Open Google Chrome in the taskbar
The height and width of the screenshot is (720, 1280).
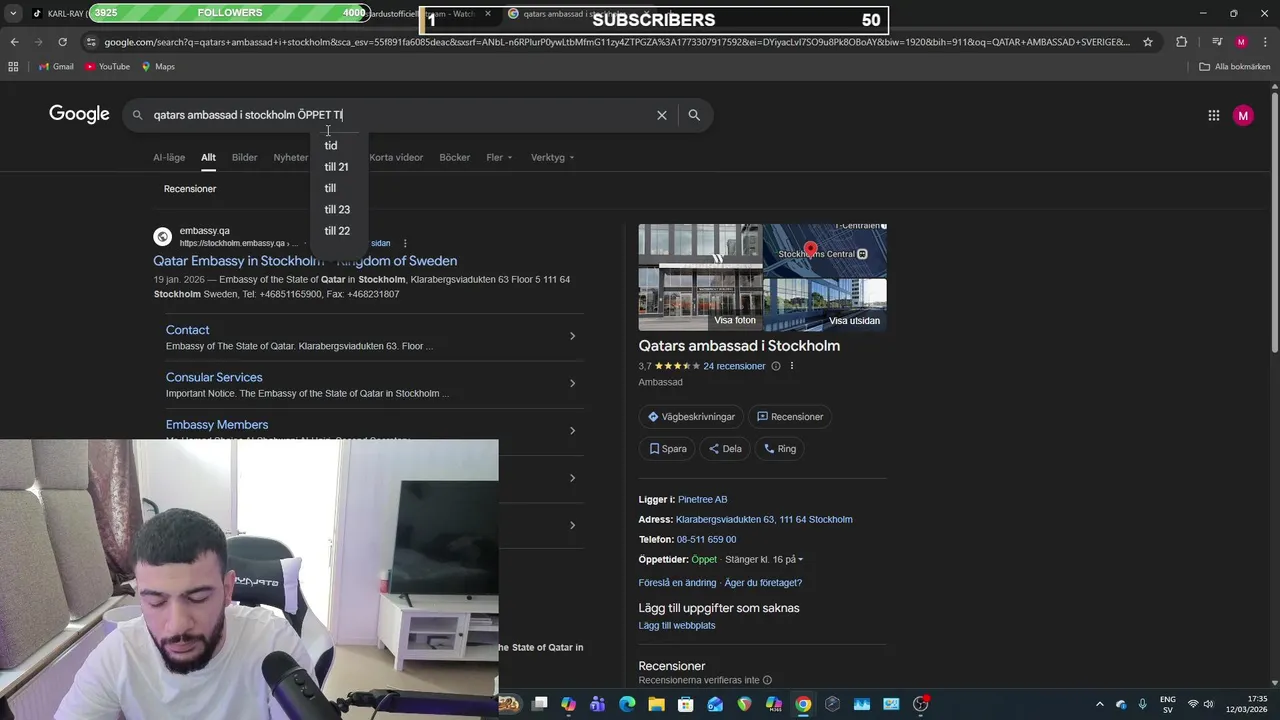(803, 704)
